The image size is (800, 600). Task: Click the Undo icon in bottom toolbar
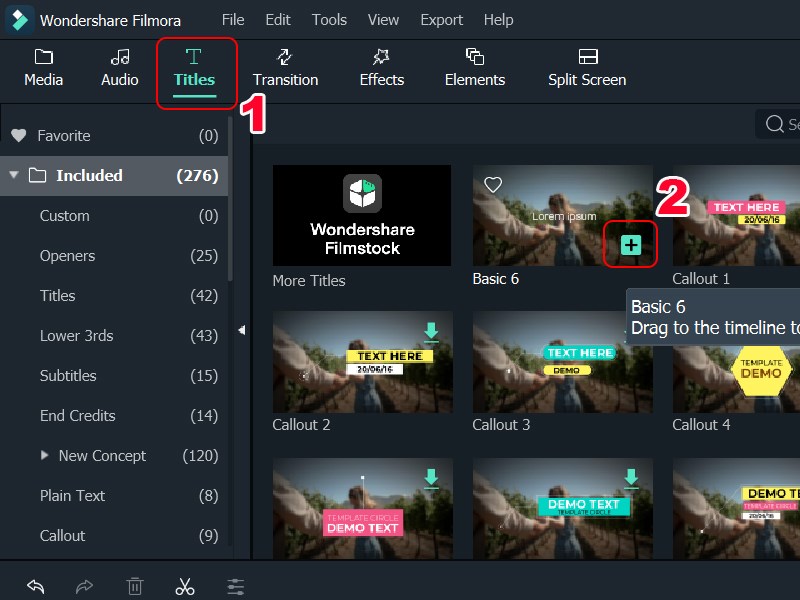point(36,586)
